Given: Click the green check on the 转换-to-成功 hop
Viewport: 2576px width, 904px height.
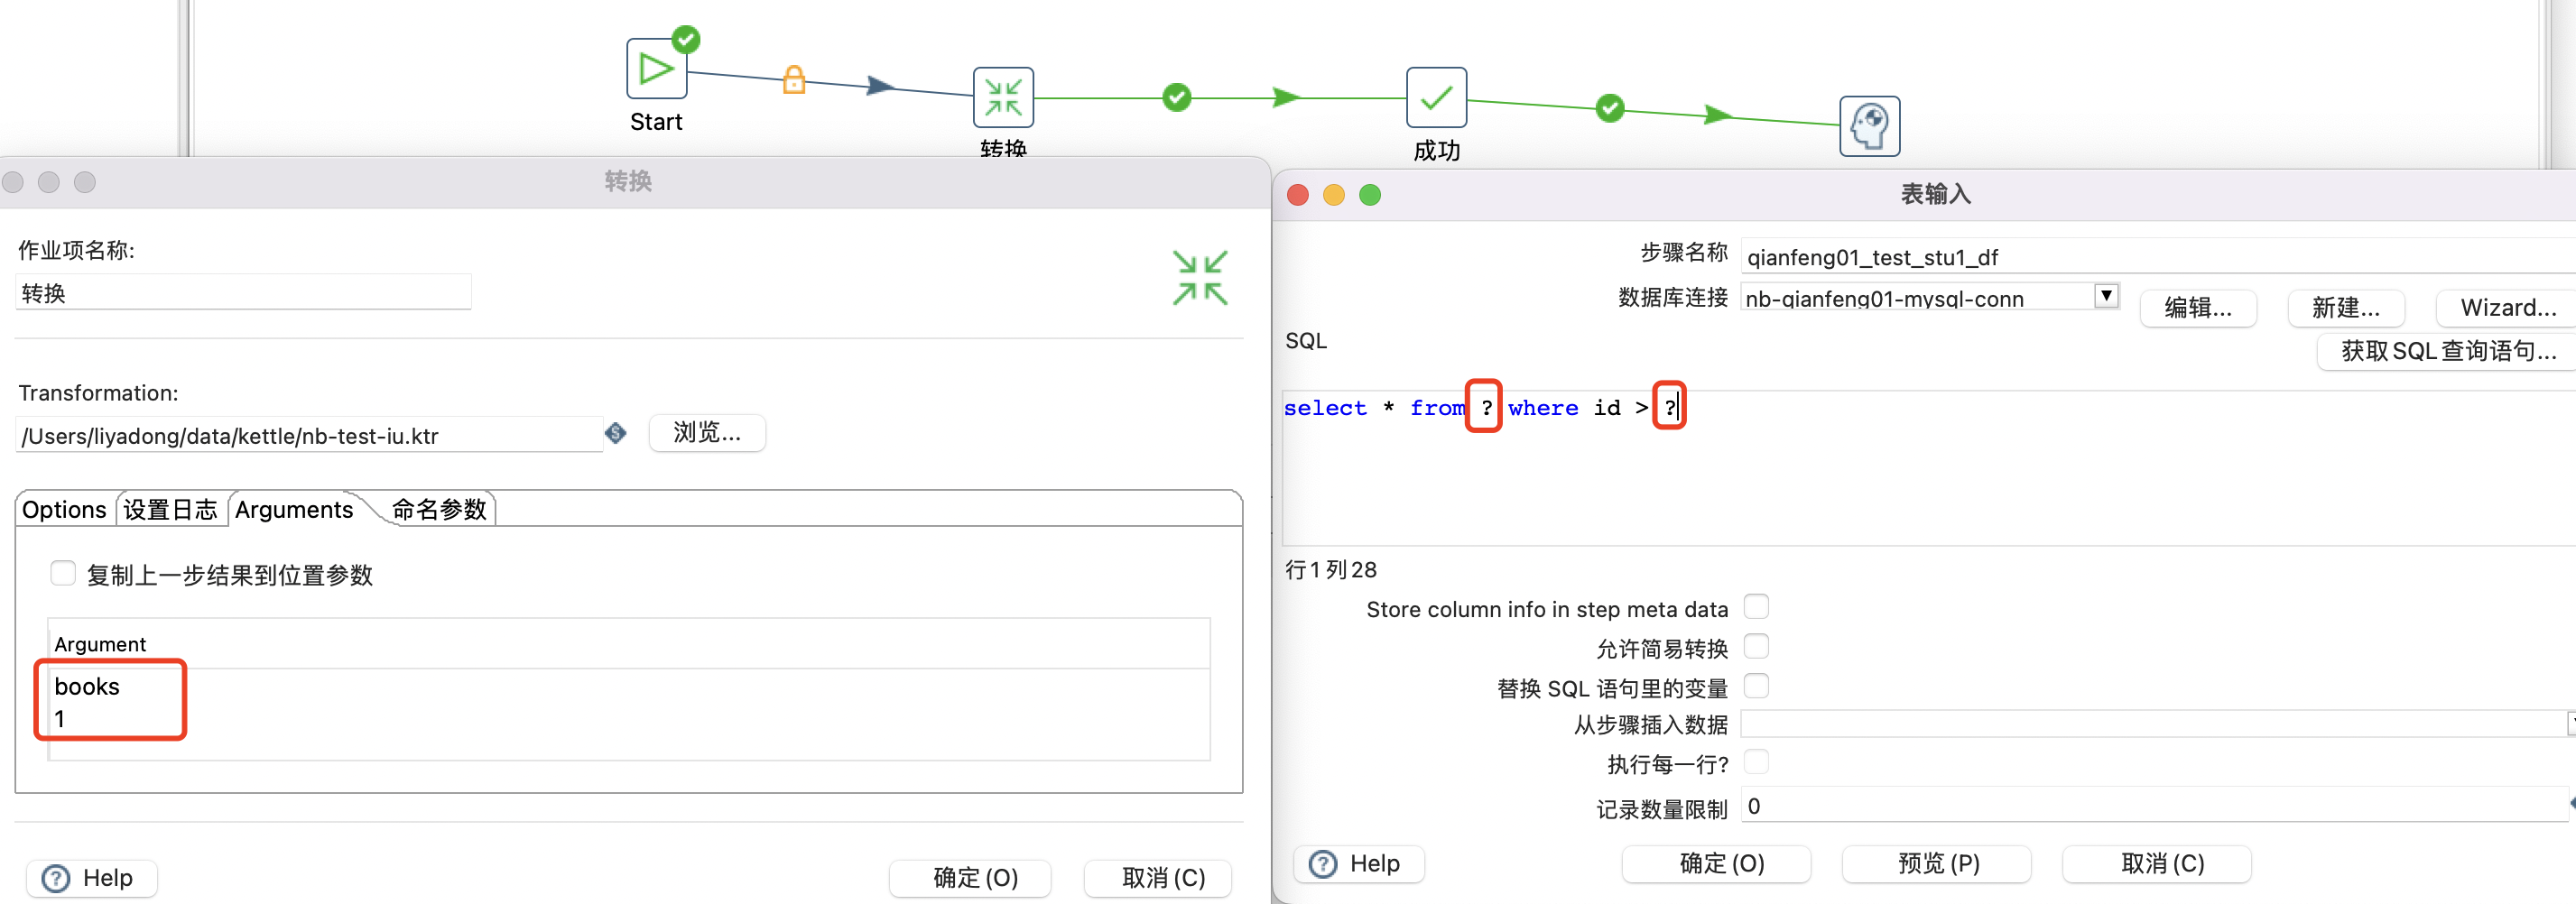Looking at the screenshot, I should (1177, 97).
